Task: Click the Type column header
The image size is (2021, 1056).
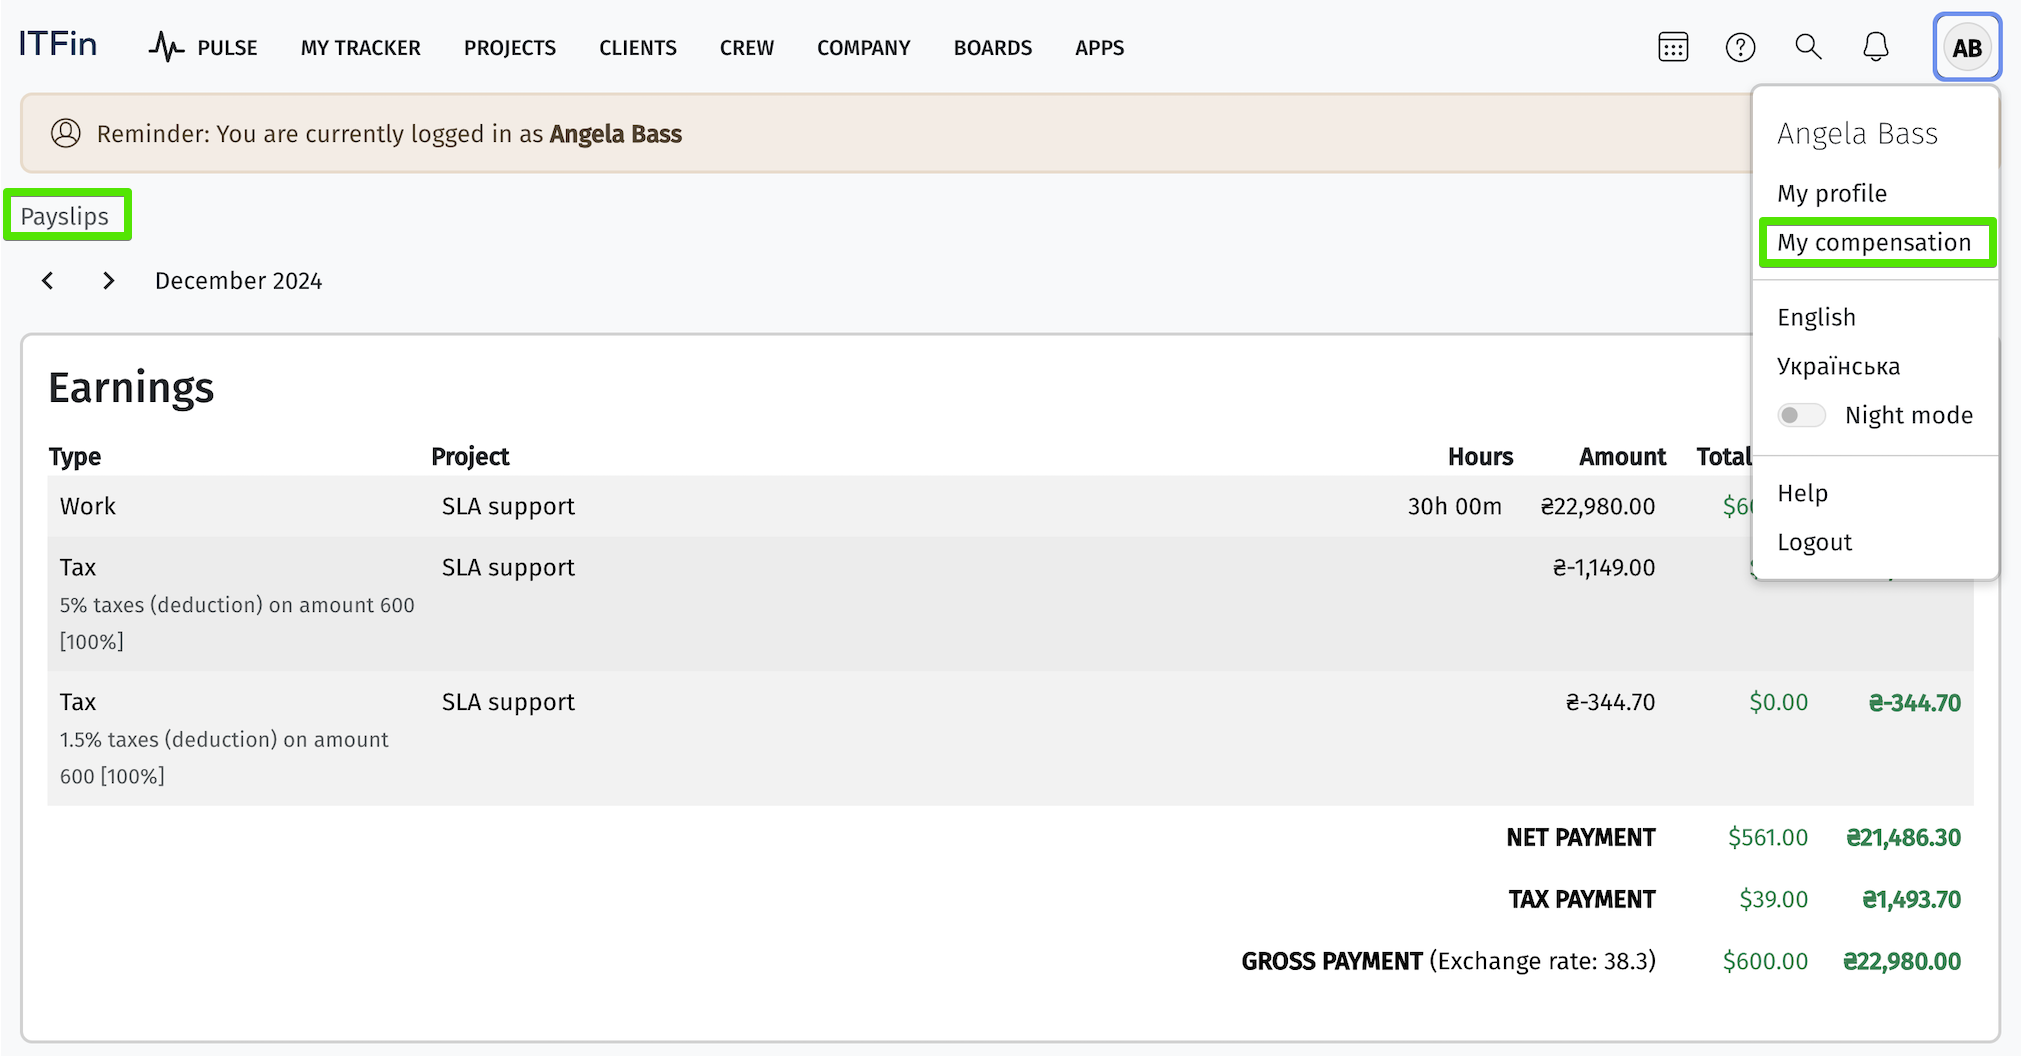Action: (x=75, y=456)
